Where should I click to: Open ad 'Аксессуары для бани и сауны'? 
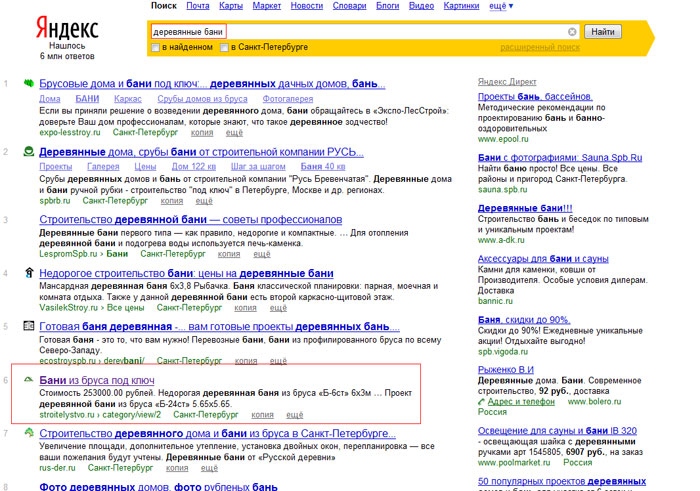(x=543, y=258)
